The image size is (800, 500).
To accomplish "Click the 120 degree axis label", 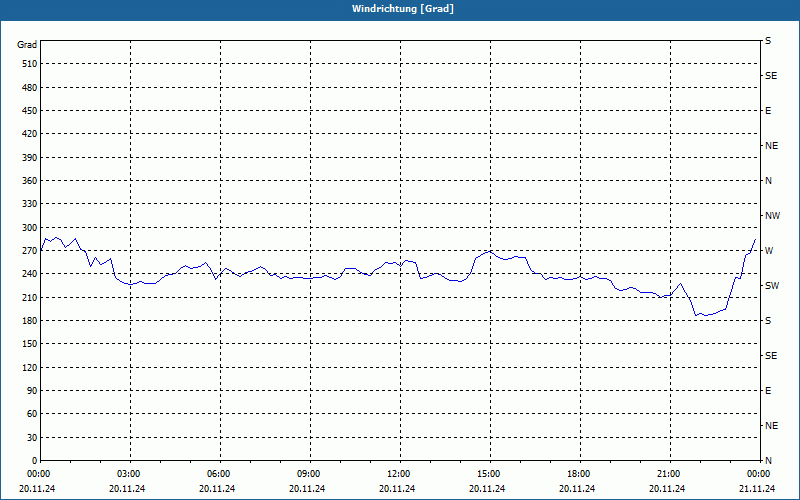I will 30,367.
